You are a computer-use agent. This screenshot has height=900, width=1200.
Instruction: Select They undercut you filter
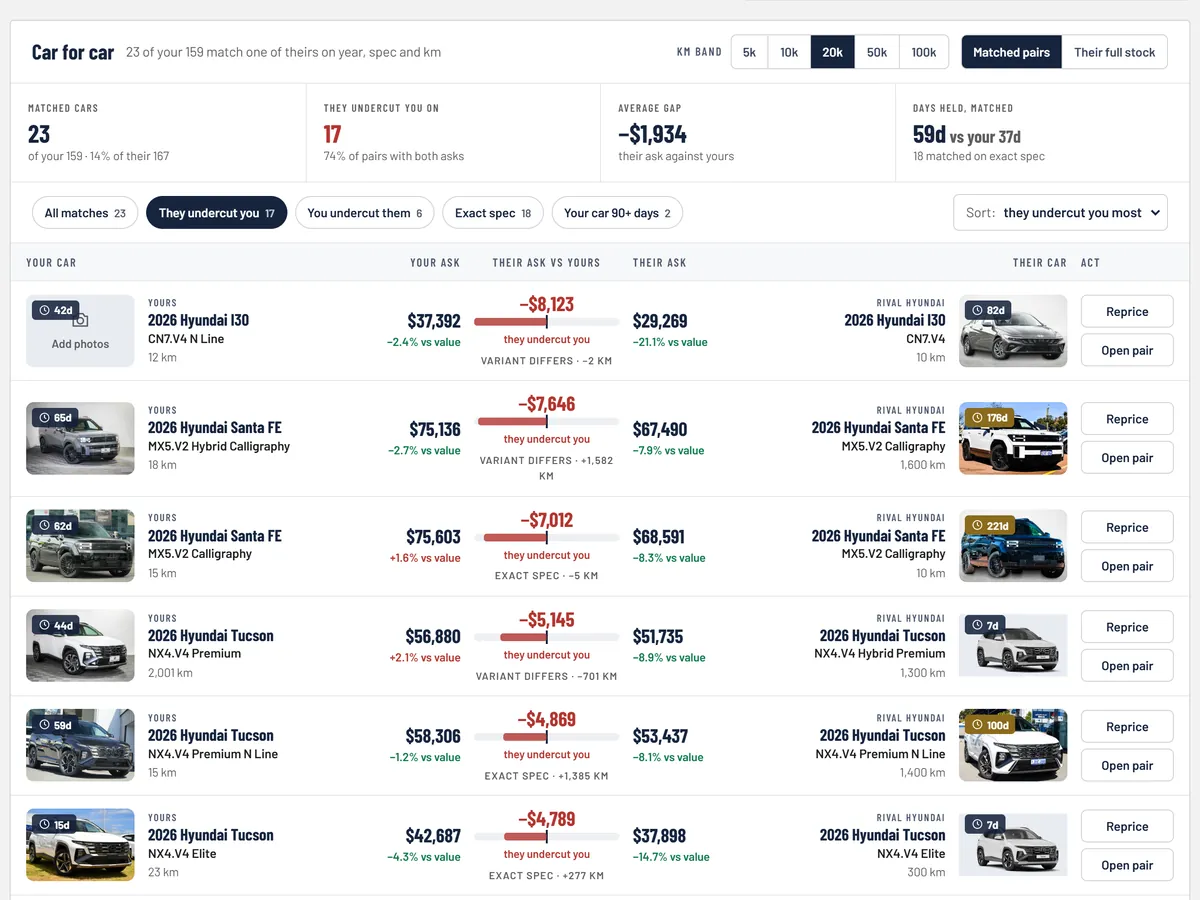point(216,213)
